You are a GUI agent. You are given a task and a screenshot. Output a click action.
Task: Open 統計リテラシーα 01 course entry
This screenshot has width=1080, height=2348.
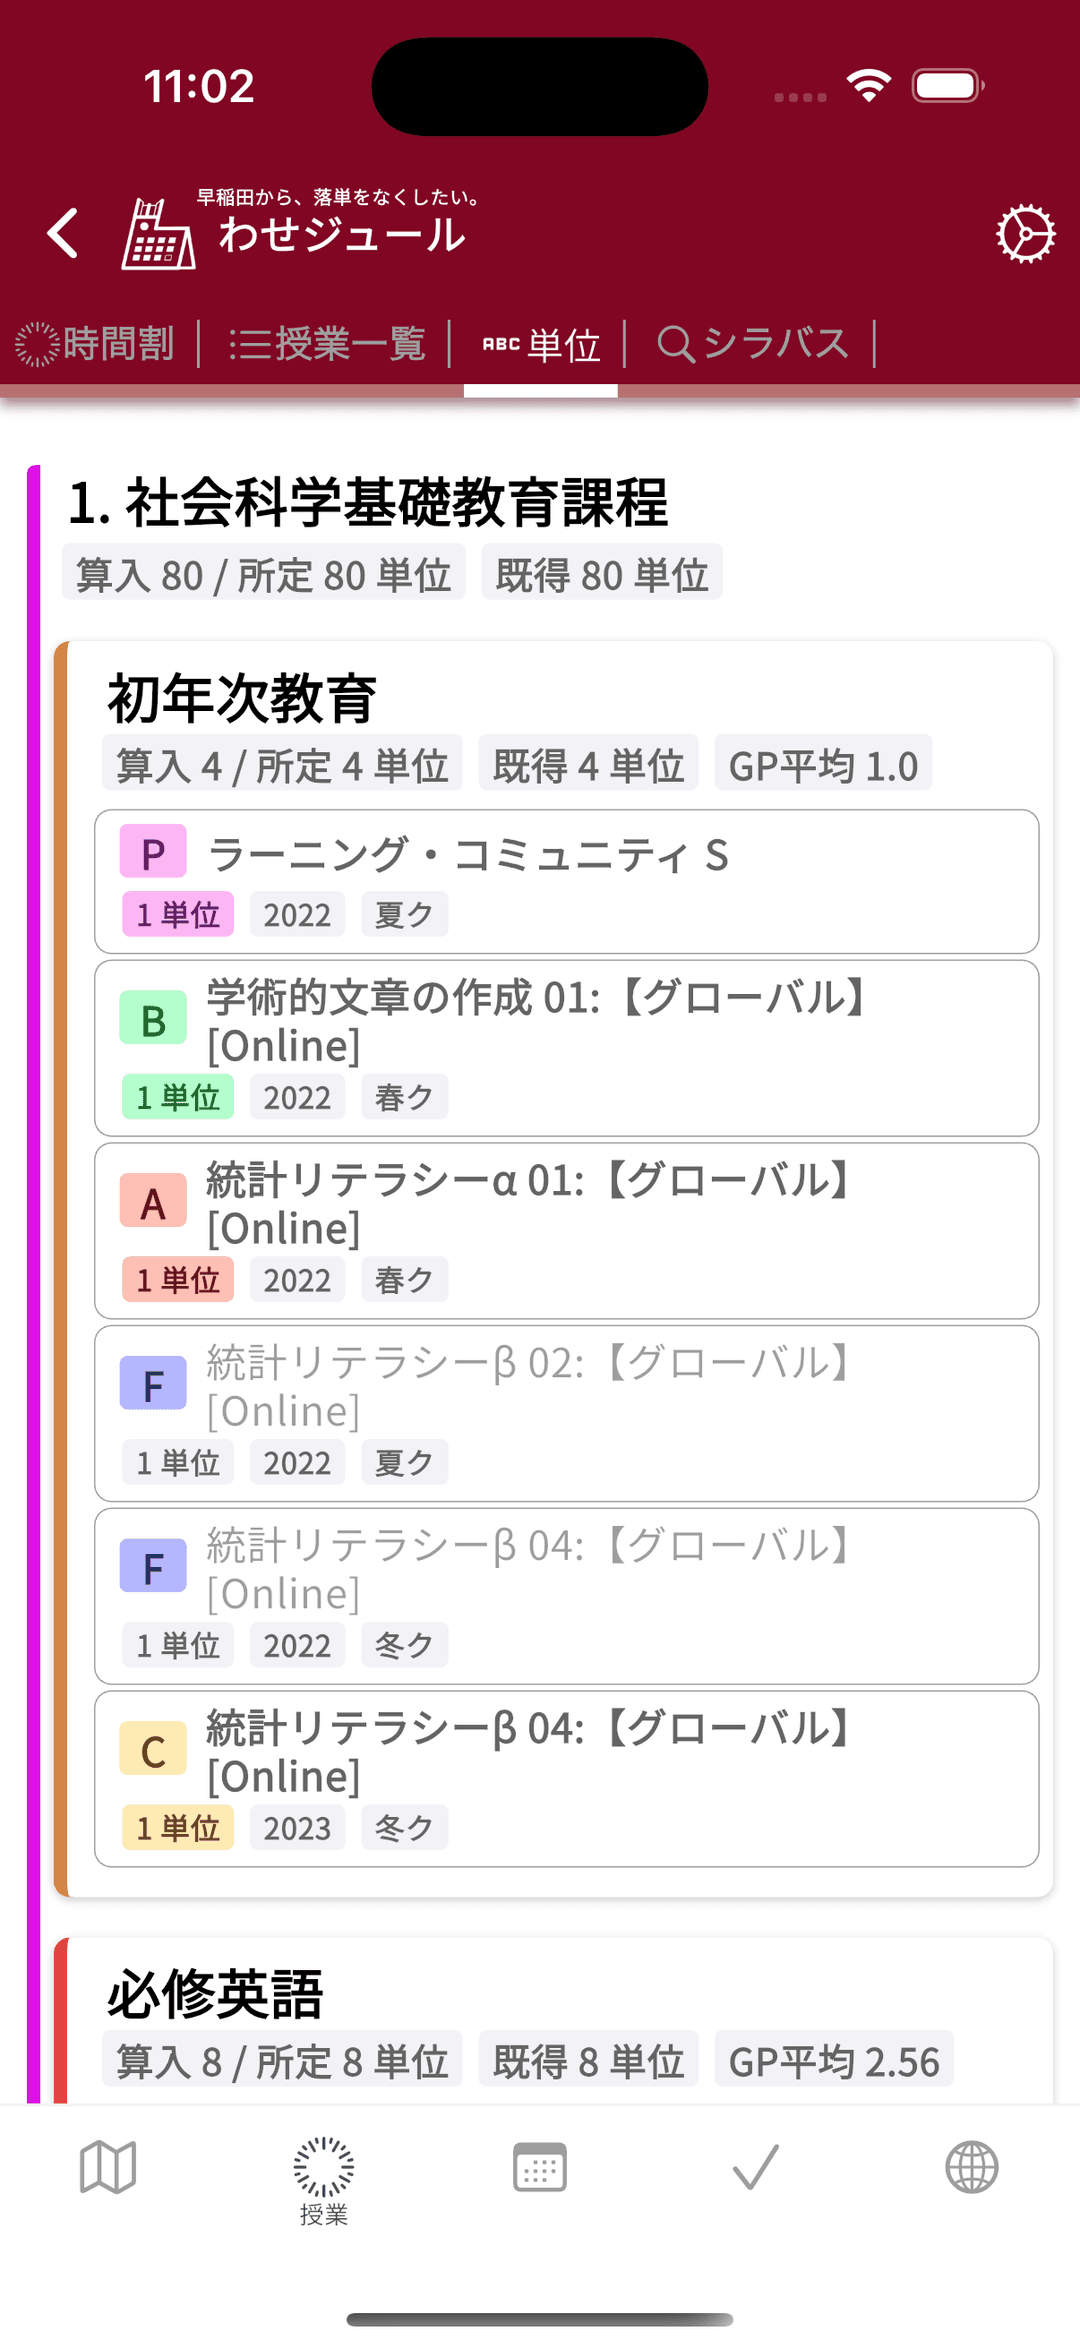point(566,1230)
